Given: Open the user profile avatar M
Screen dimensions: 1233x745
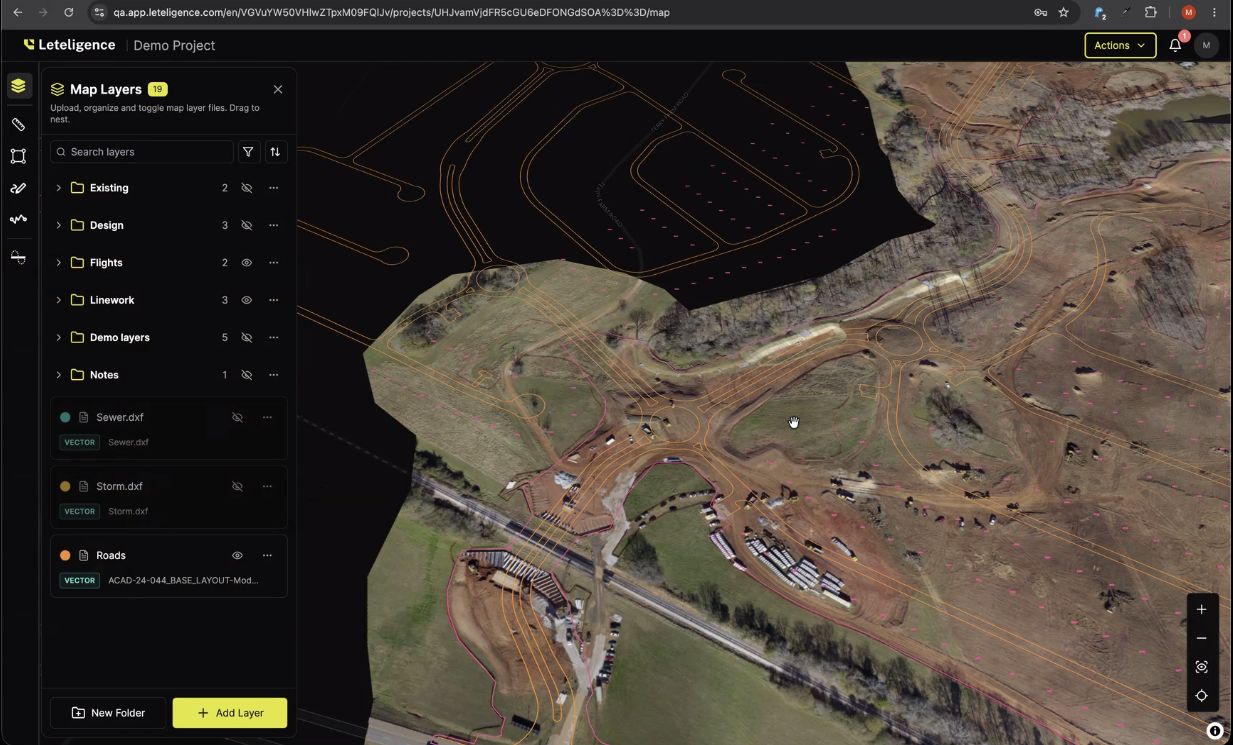Looking at the screenshot, I should point(1206,45).
